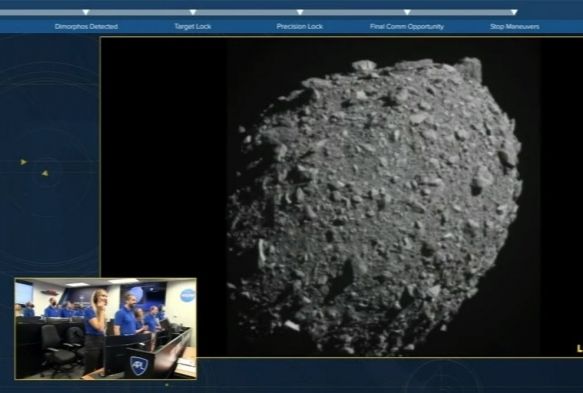
Task: Click the triangle marker above Stop Maneuvers
Action: point(514,12)
